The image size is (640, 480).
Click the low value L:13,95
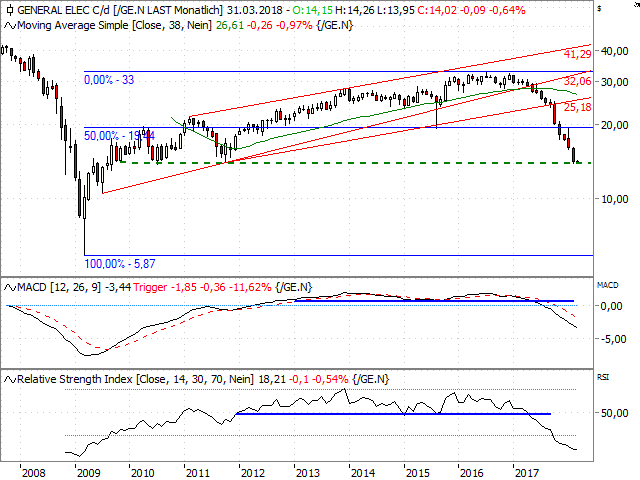pyautogui.click(x=396, y=10)
